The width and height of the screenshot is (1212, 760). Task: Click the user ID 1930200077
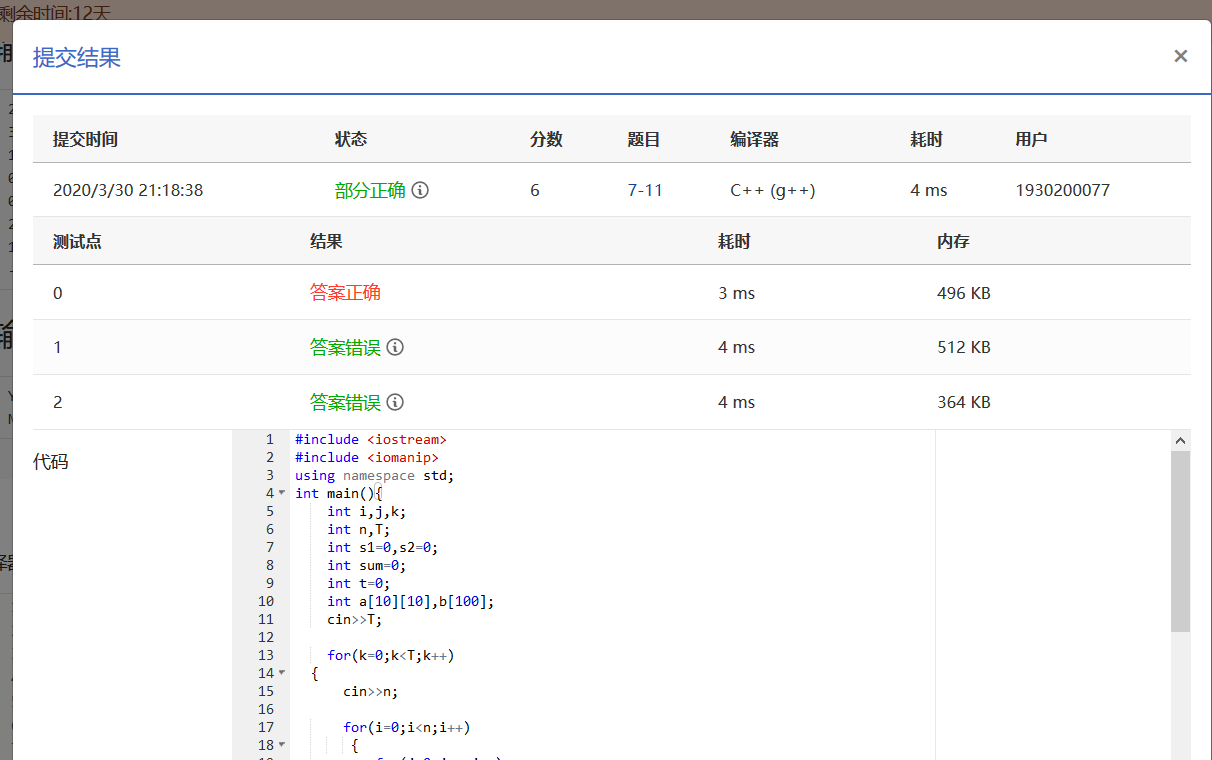[1063, 190]
